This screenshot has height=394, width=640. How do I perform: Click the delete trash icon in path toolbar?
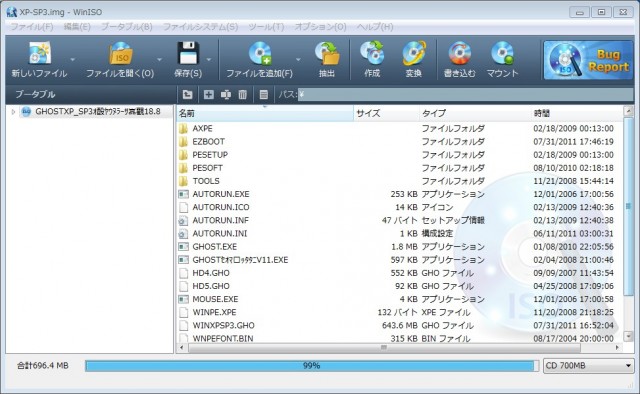[242, 95]
